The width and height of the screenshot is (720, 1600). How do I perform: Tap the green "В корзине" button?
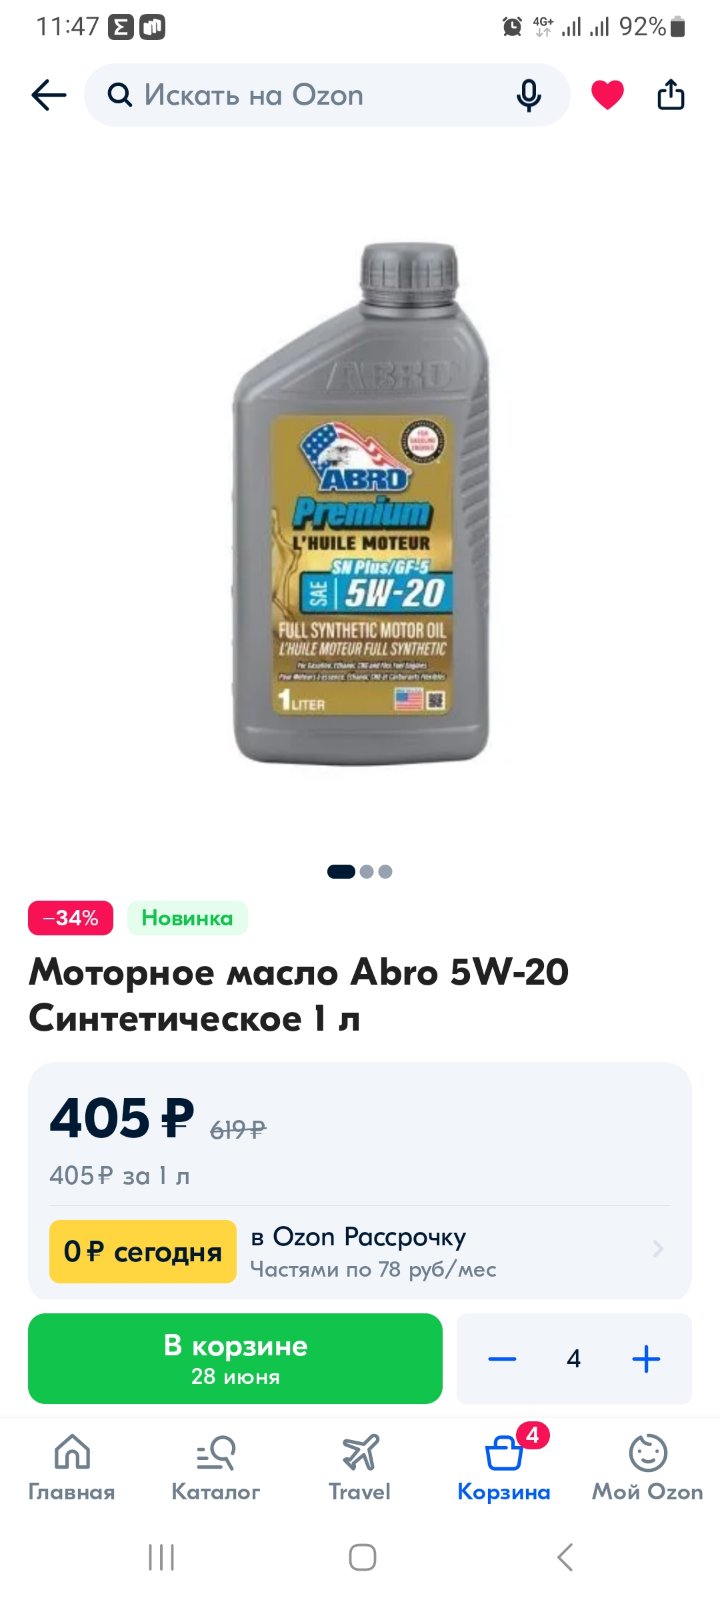tap(235, 1359)
